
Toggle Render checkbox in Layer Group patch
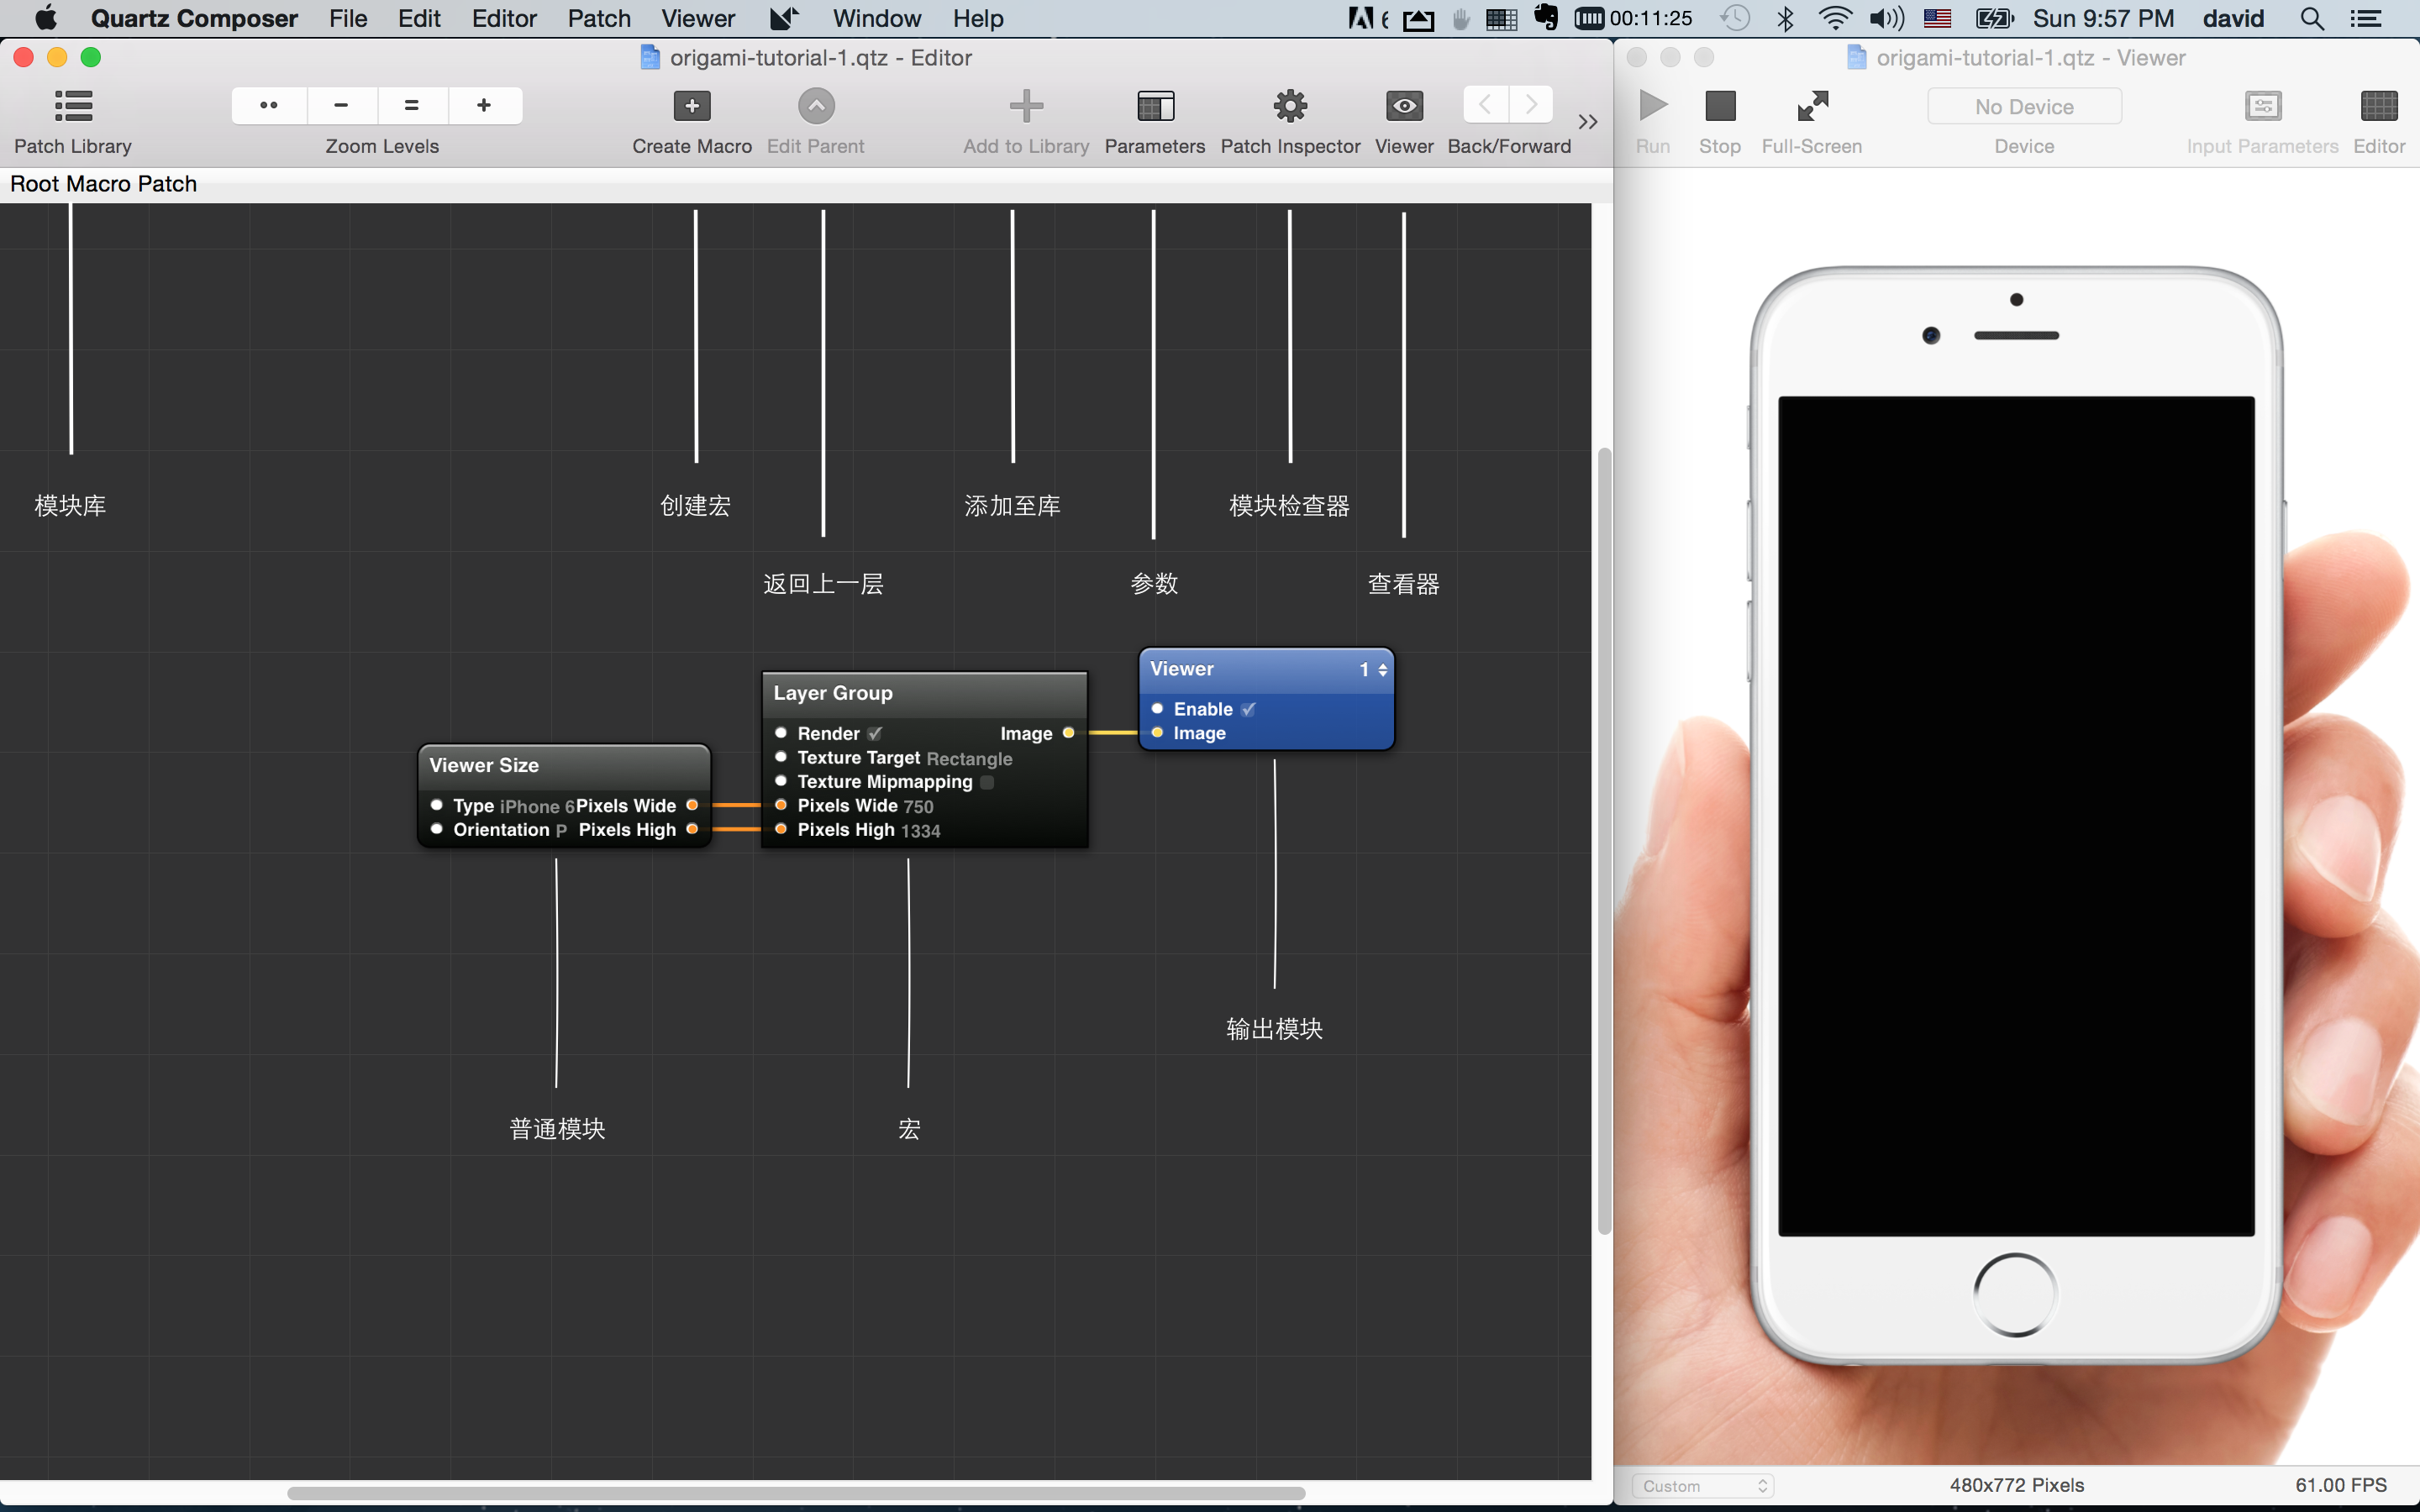point(875,733)
